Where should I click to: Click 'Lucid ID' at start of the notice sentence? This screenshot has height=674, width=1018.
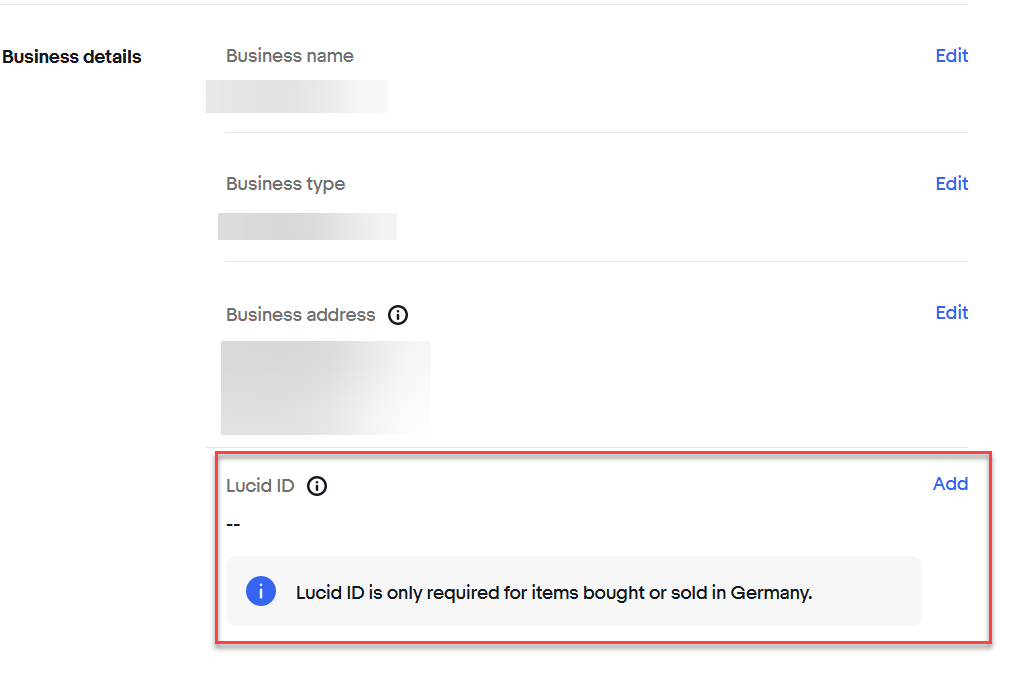330,593
